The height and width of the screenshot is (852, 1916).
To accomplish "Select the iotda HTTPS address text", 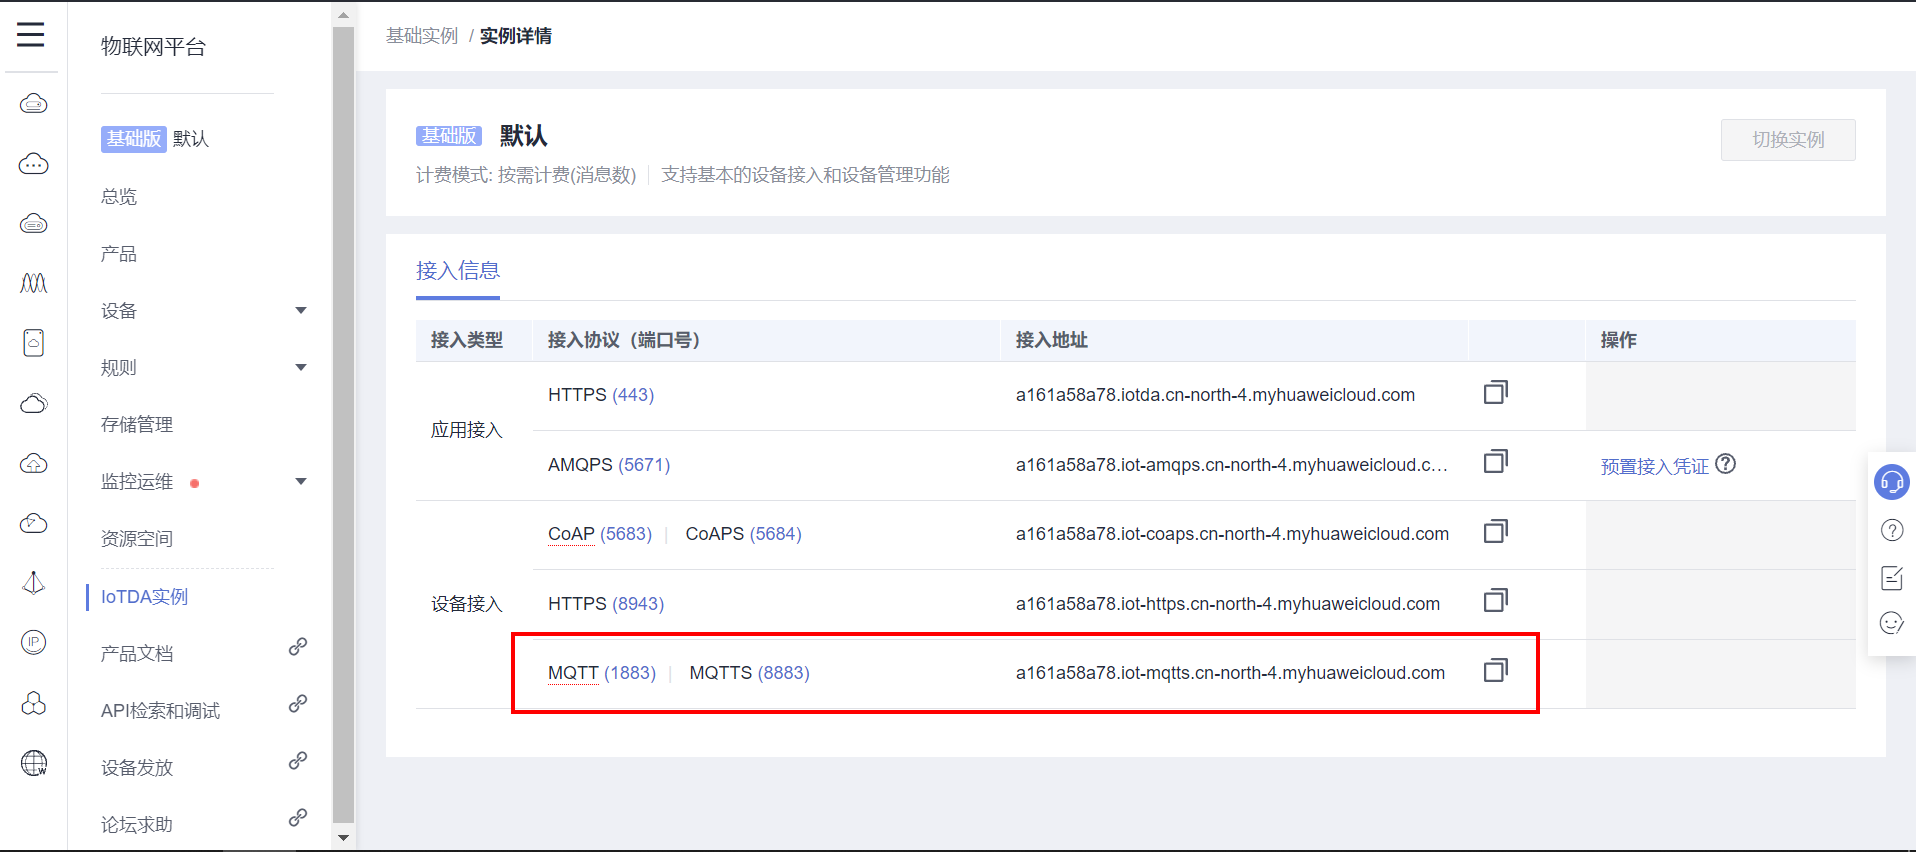I will [1215, 395].
